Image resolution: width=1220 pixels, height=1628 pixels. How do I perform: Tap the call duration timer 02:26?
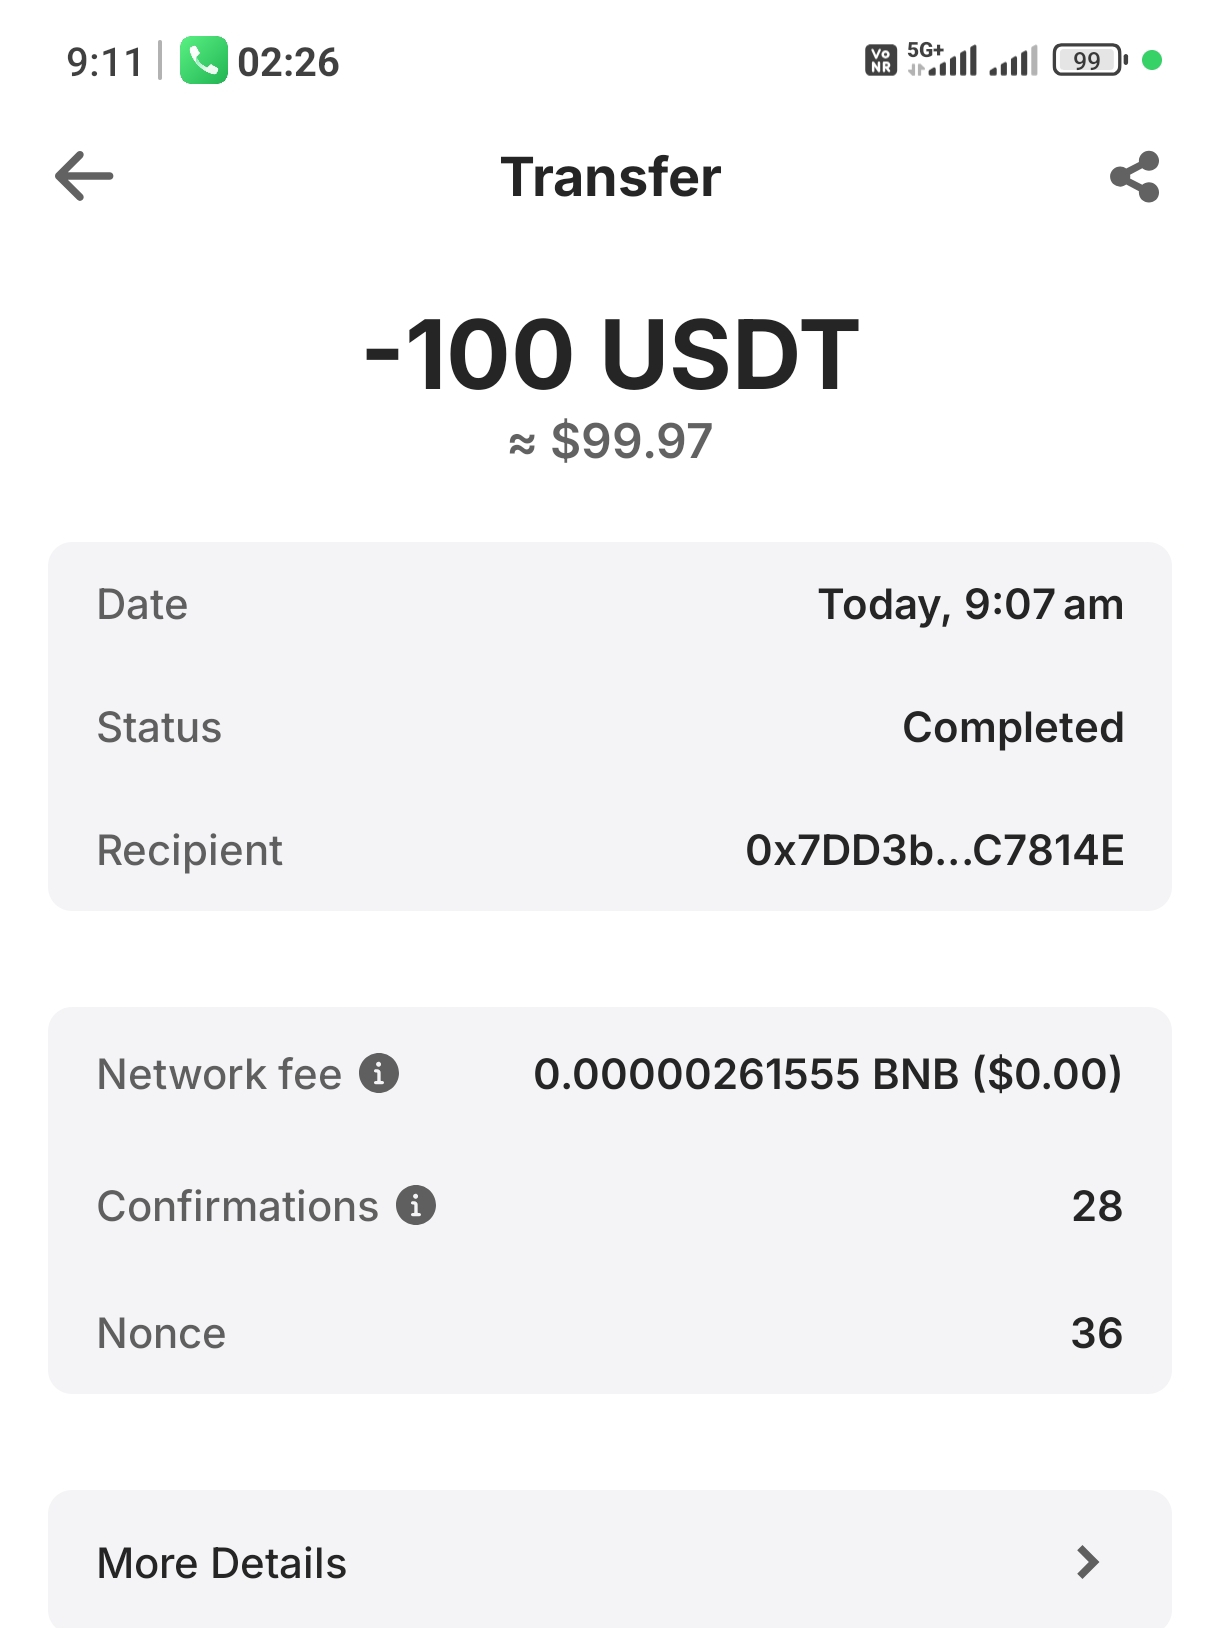tap(288, 62)
